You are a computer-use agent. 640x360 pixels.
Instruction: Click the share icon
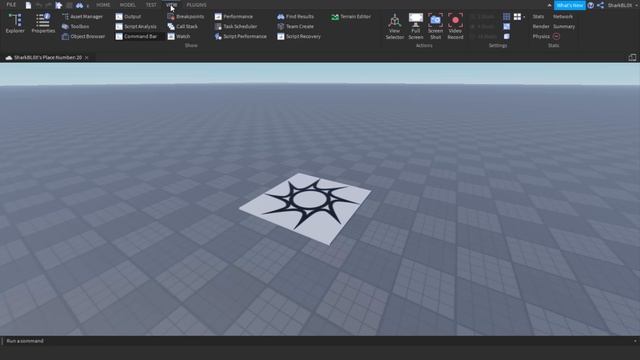pos(600,5)
